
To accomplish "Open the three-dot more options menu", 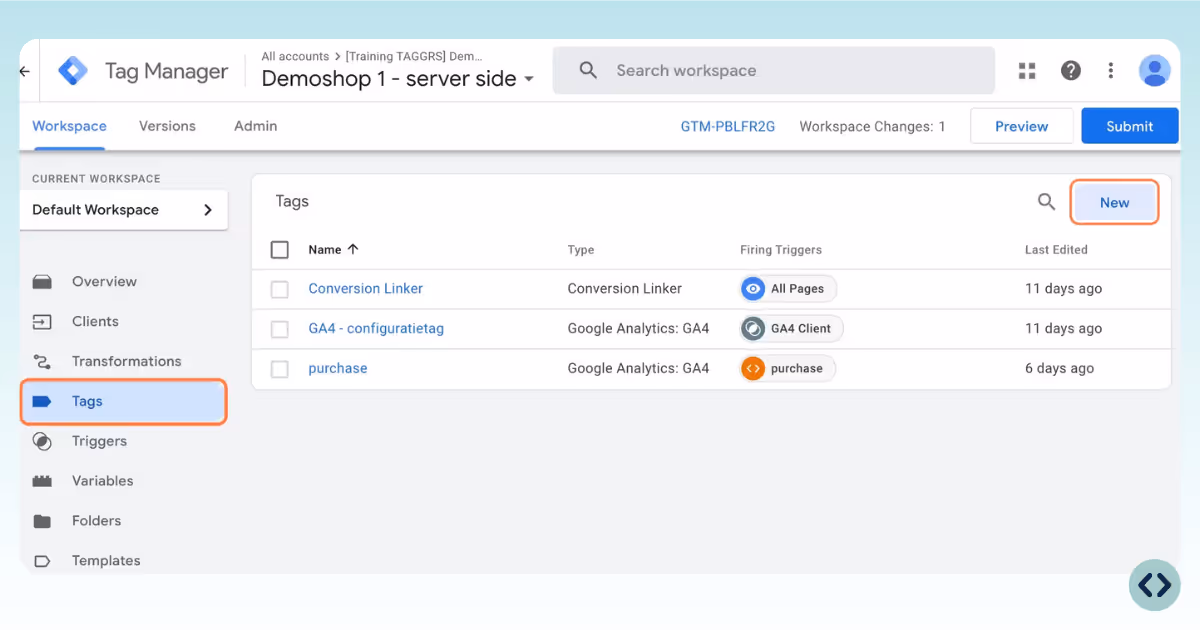I will pos(1111,71).
